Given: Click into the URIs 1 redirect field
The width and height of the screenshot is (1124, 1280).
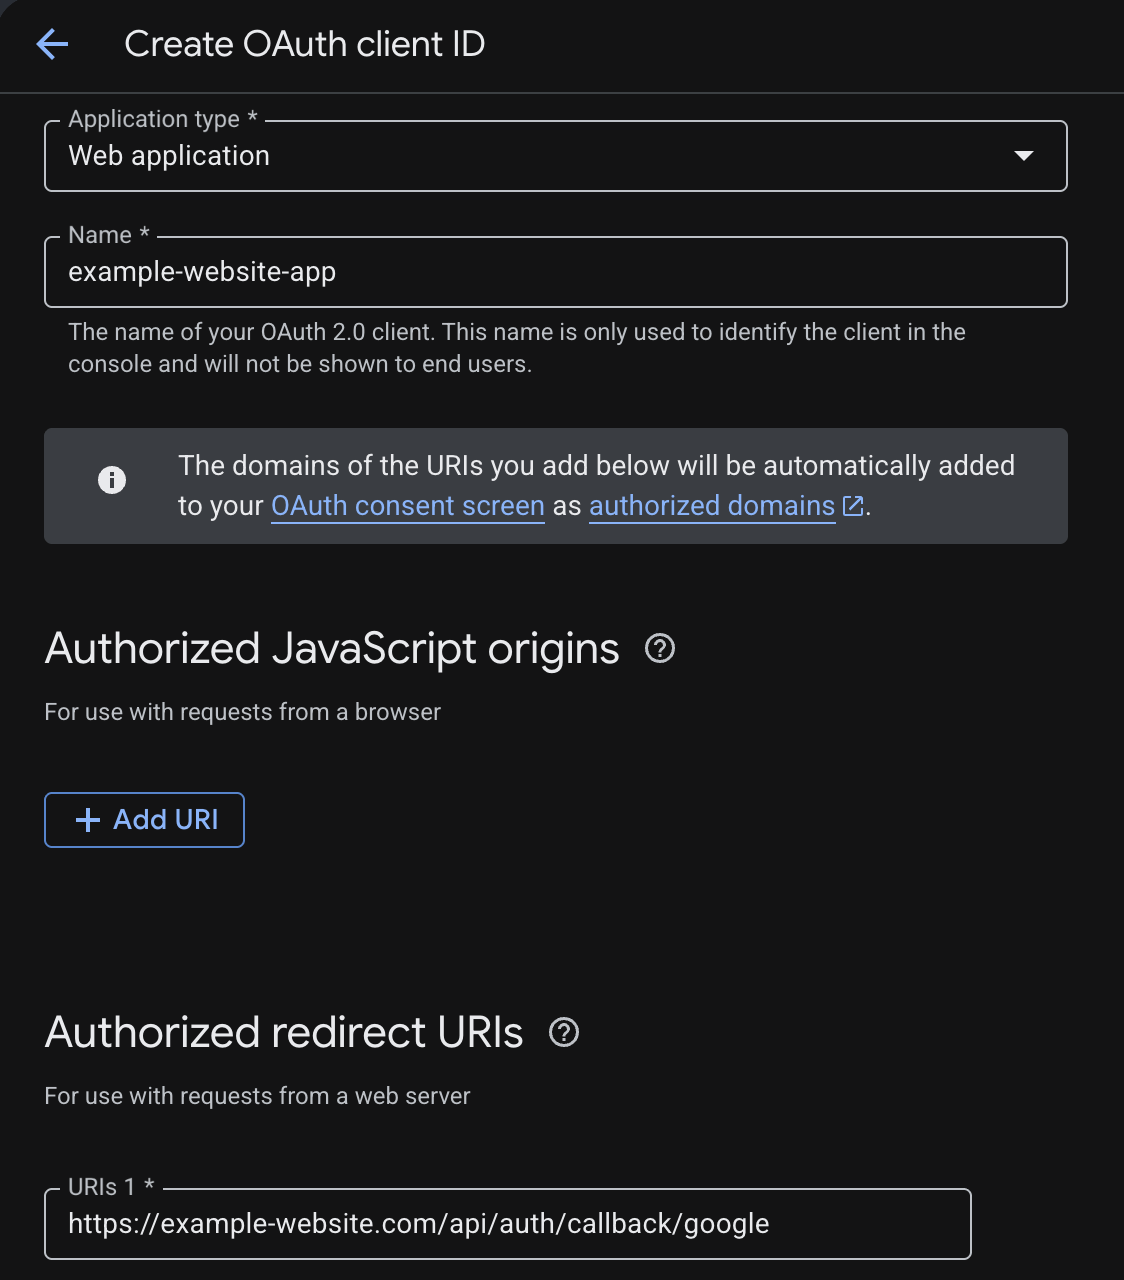Looking at the screenshot, I should click(x=508, y=1224).
